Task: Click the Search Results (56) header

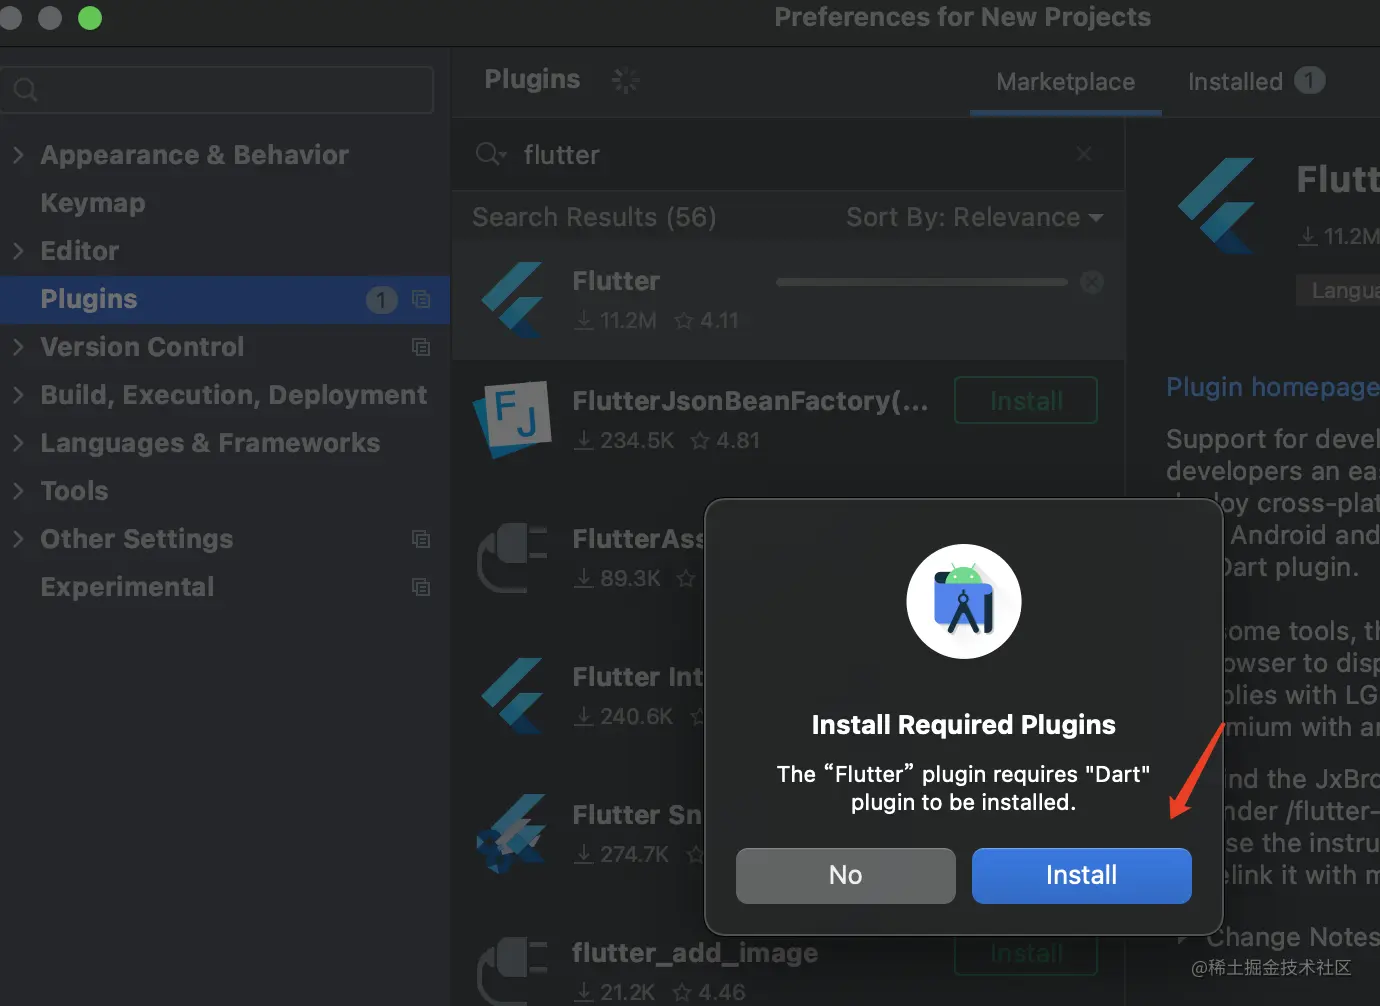Action: click(x=594, y=217)
